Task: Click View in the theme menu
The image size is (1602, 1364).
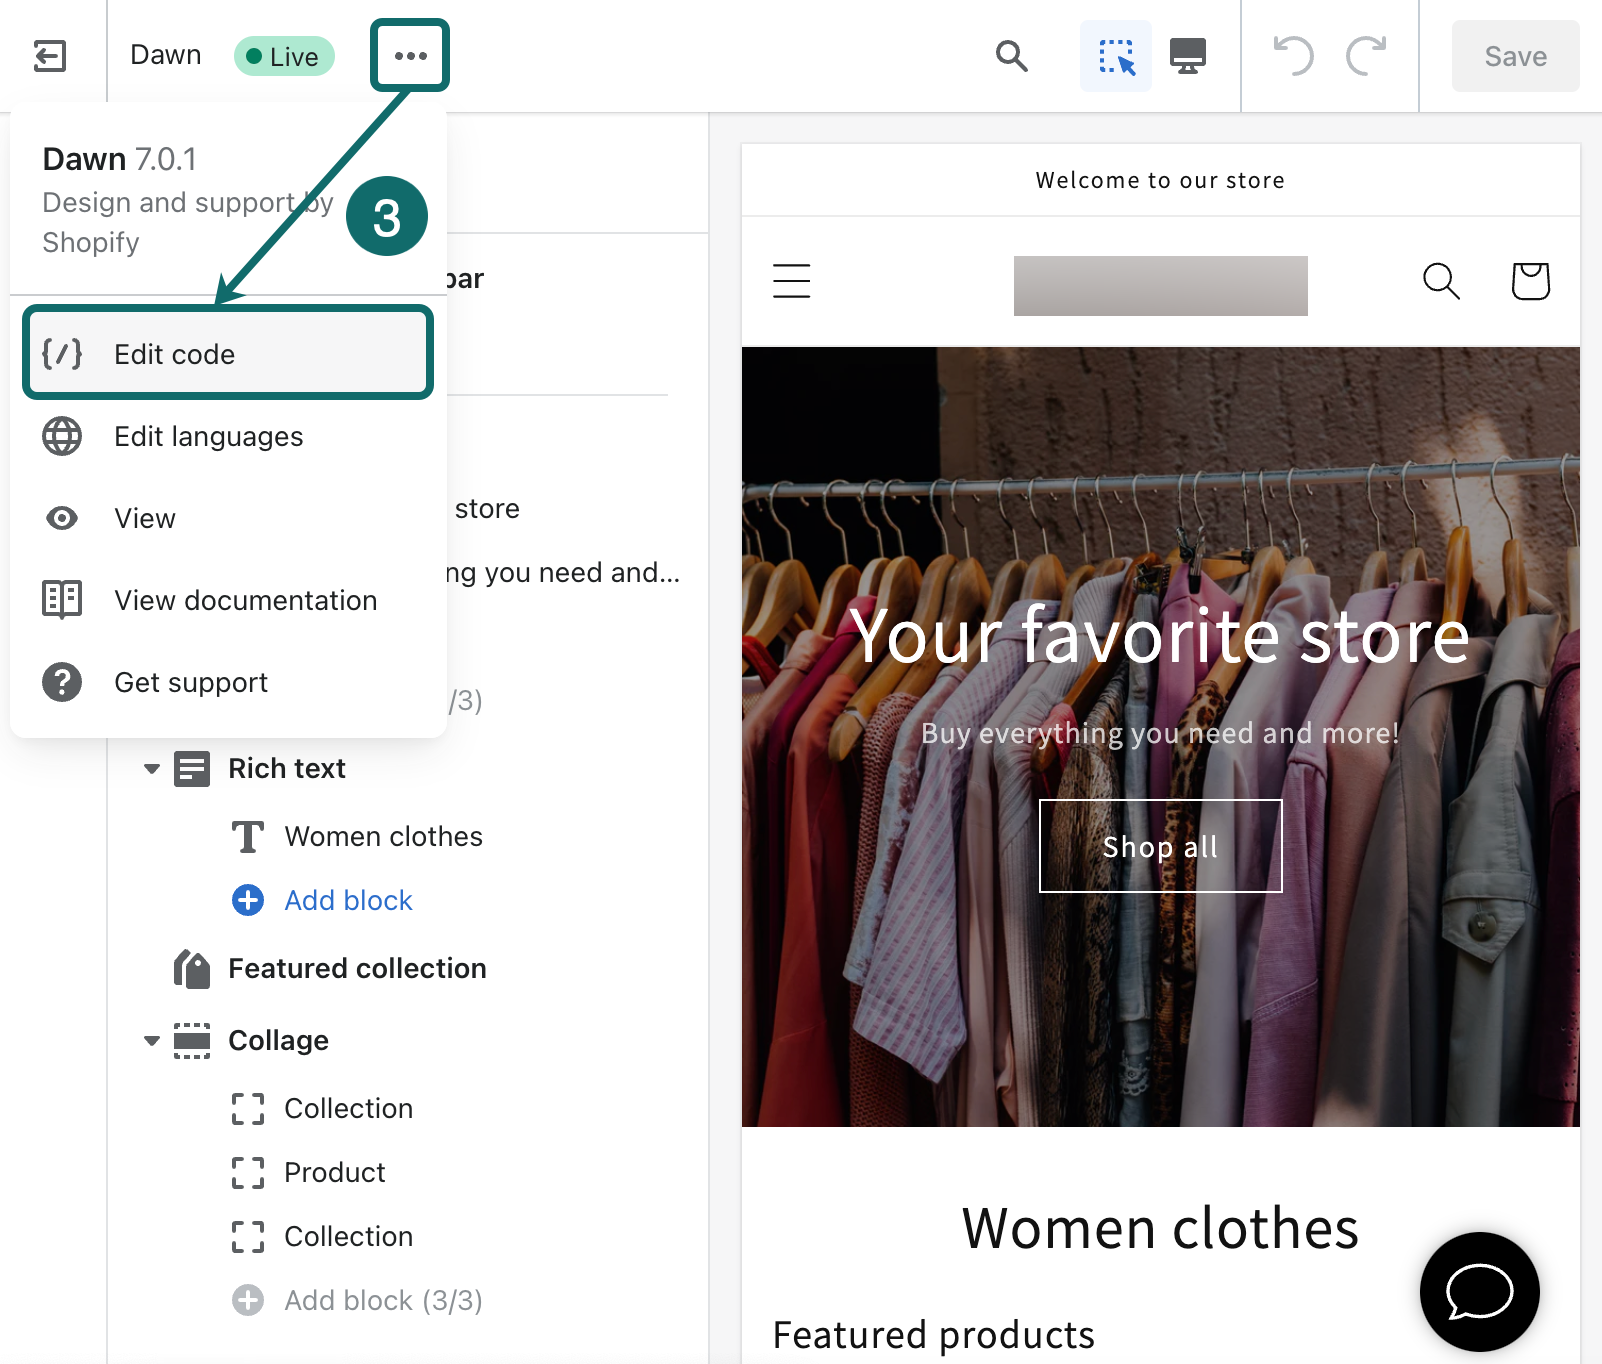Action: coord(145,518)
